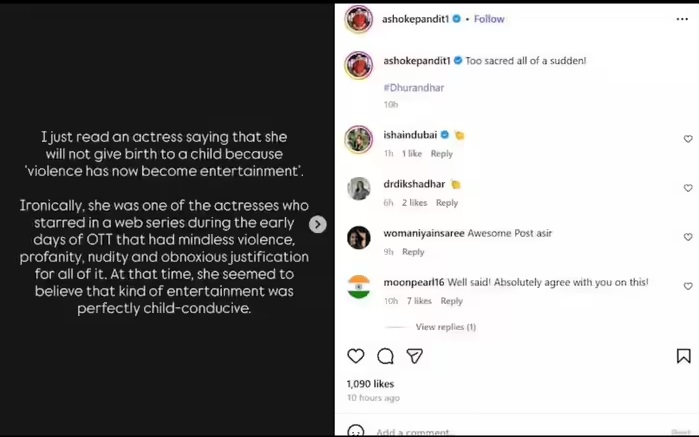Open comments with speech bubble icon
The width and height of the screenshot is (699, 437).
[385, 356]
